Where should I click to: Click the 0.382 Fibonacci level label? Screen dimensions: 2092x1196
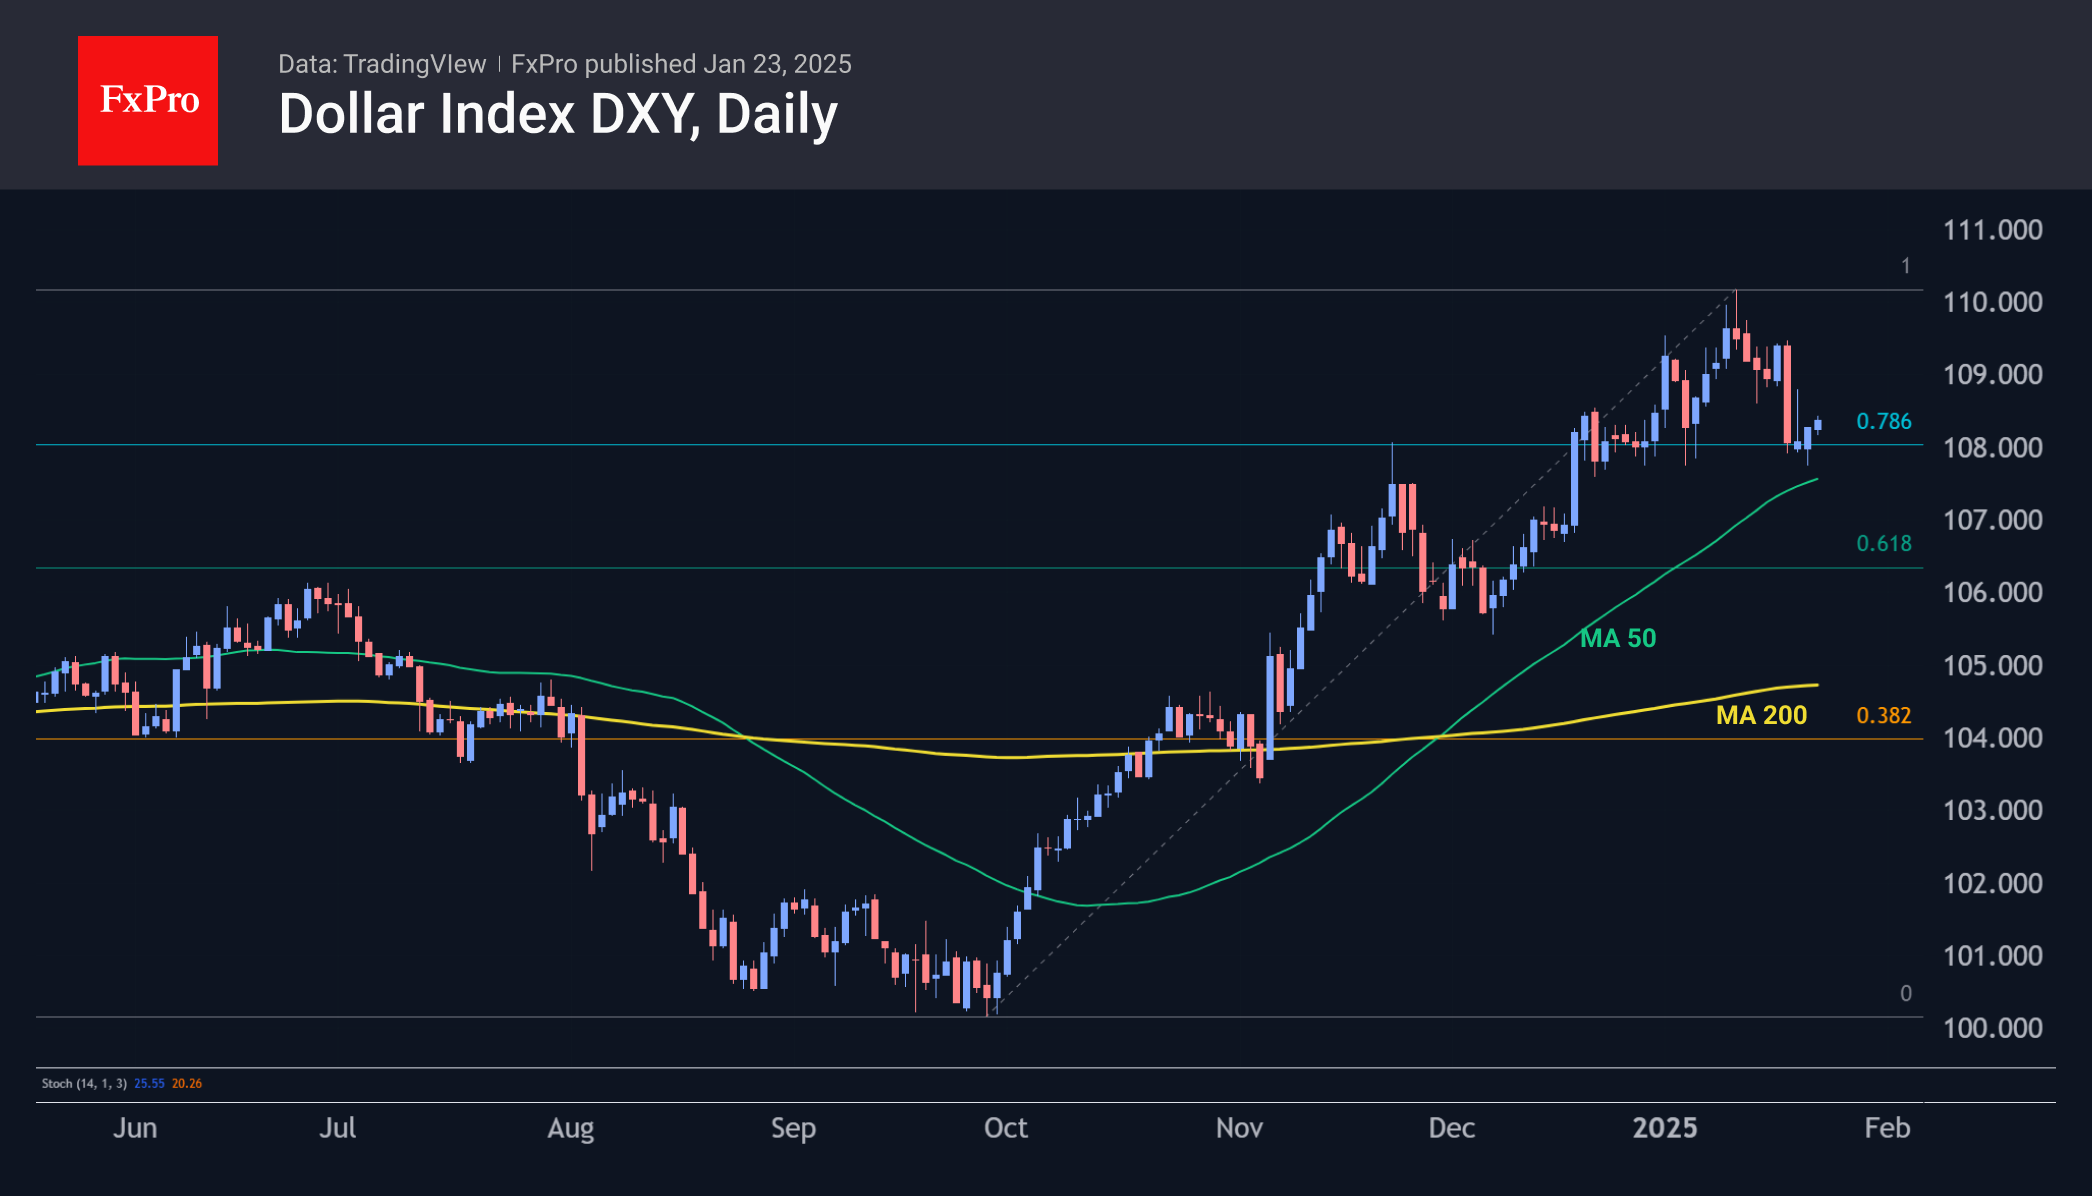pos(1883,715)
